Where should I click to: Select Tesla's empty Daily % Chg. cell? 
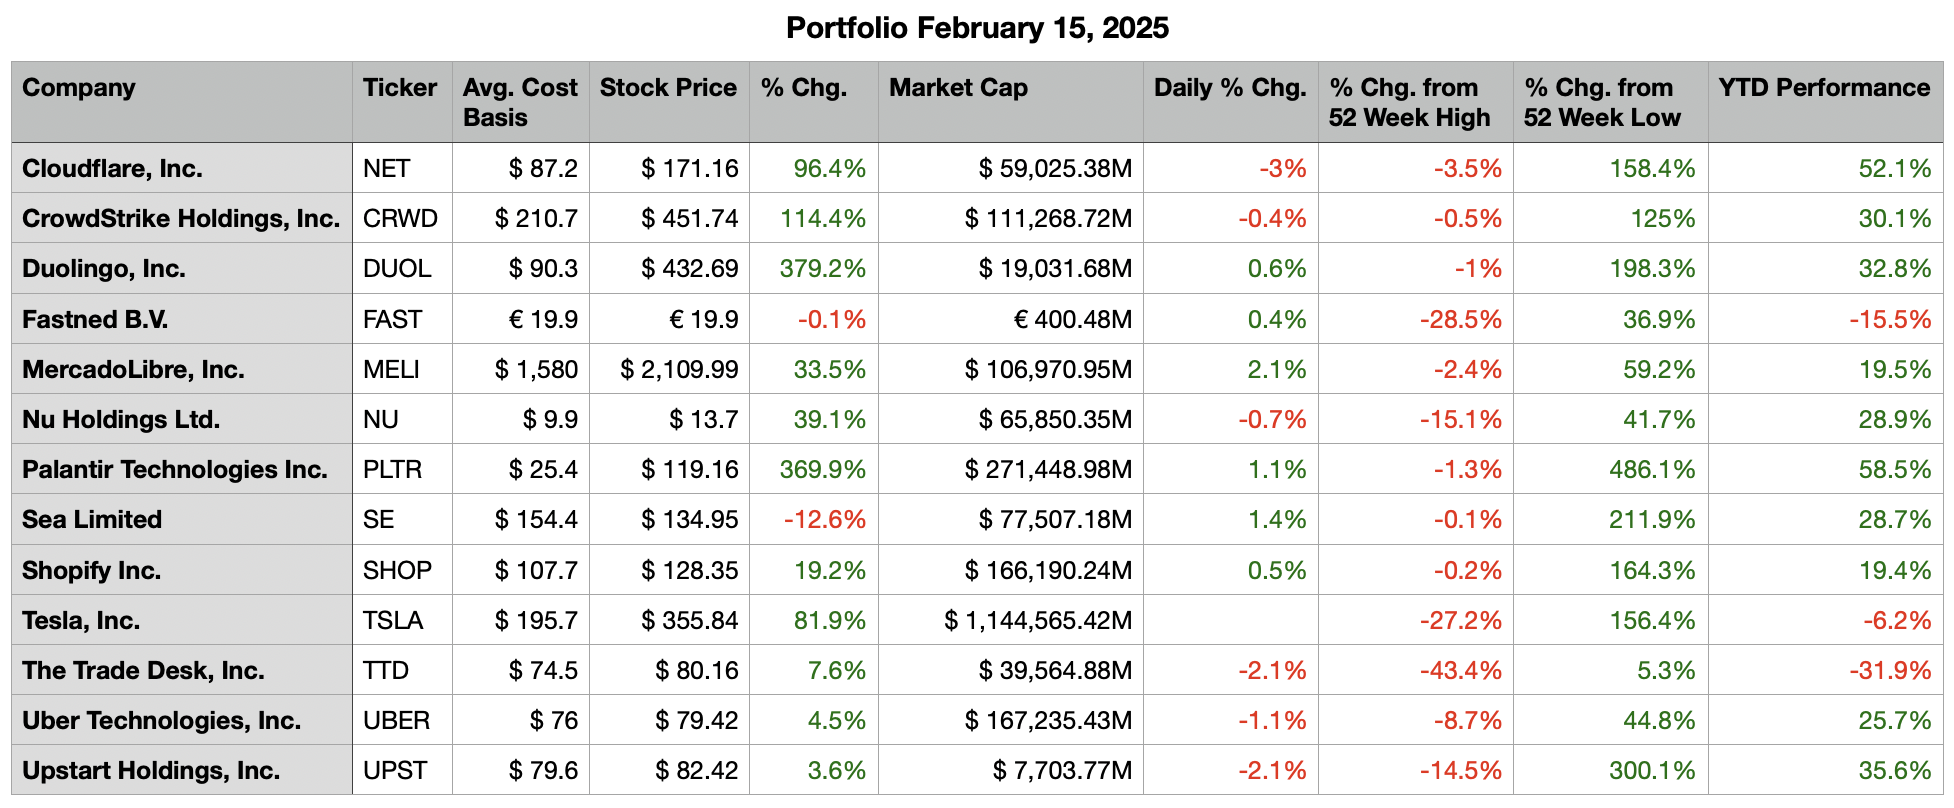(1230, 621)
